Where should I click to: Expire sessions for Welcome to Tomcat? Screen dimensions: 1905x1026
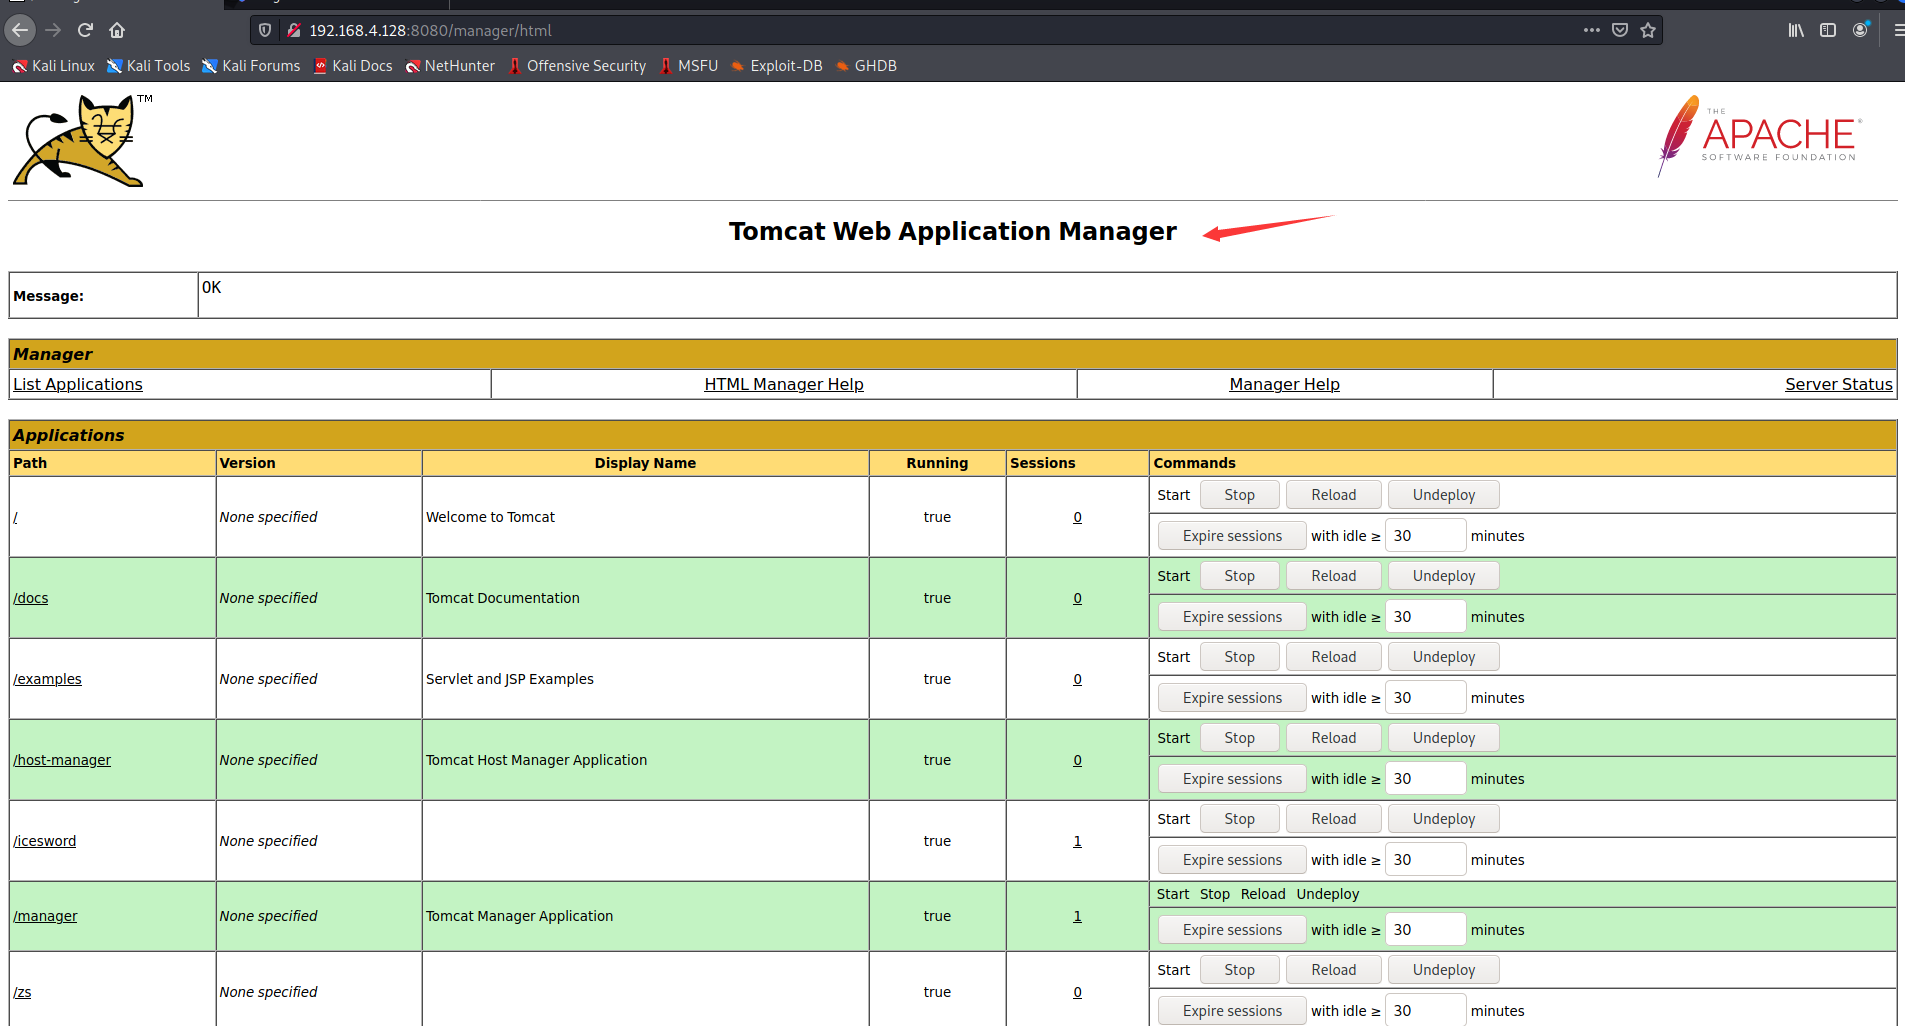(x=1232, y=536)
